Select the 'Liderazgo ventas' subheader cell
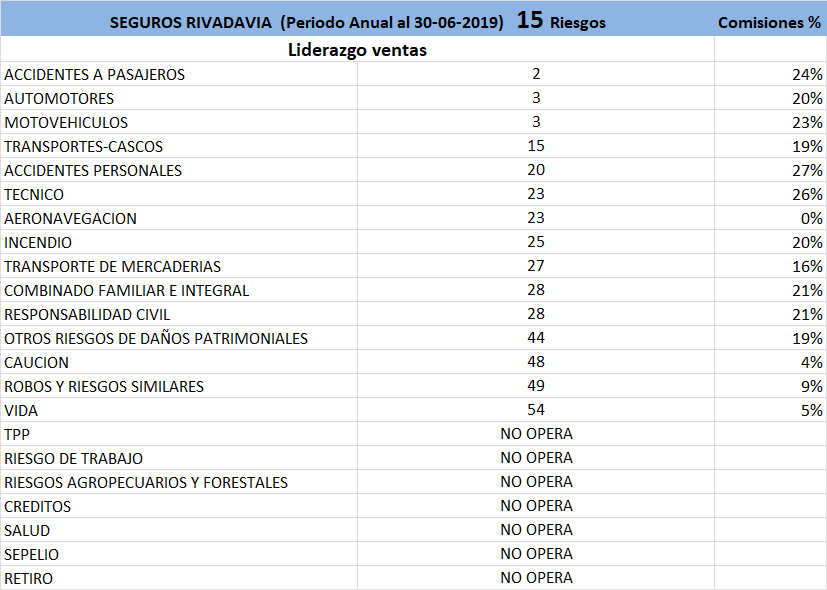The height and width of the screenshot is (590, 827). point(358,50)
